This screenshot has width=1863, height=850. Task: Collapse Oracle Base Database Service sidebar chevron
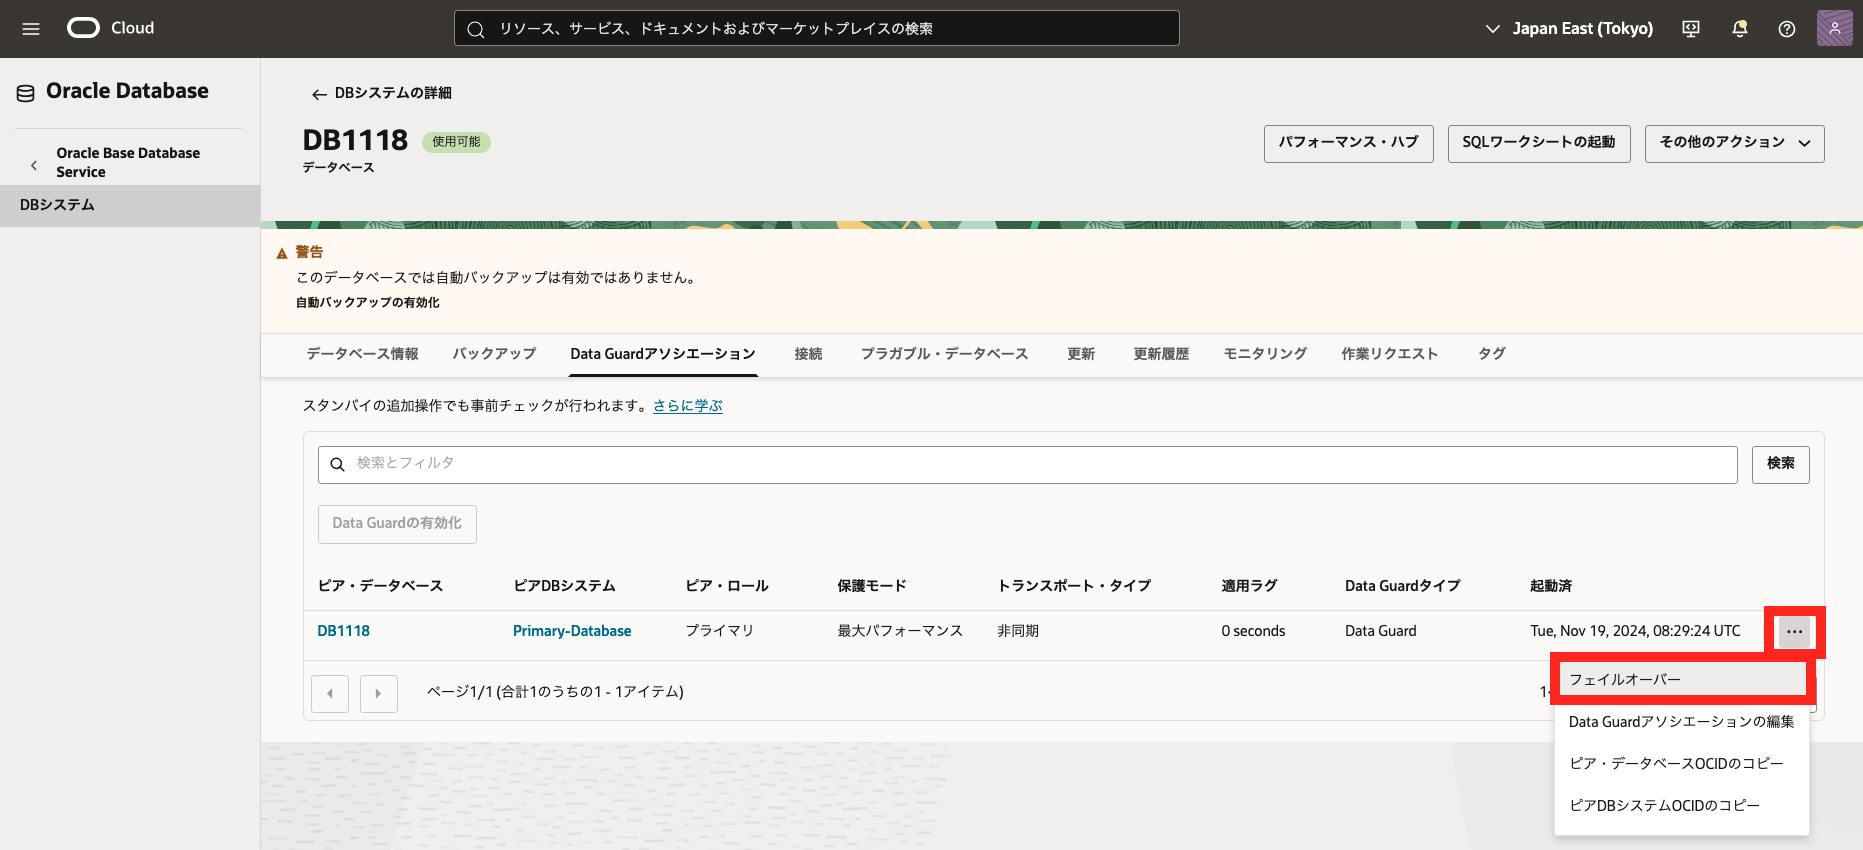tap(34, 165)
